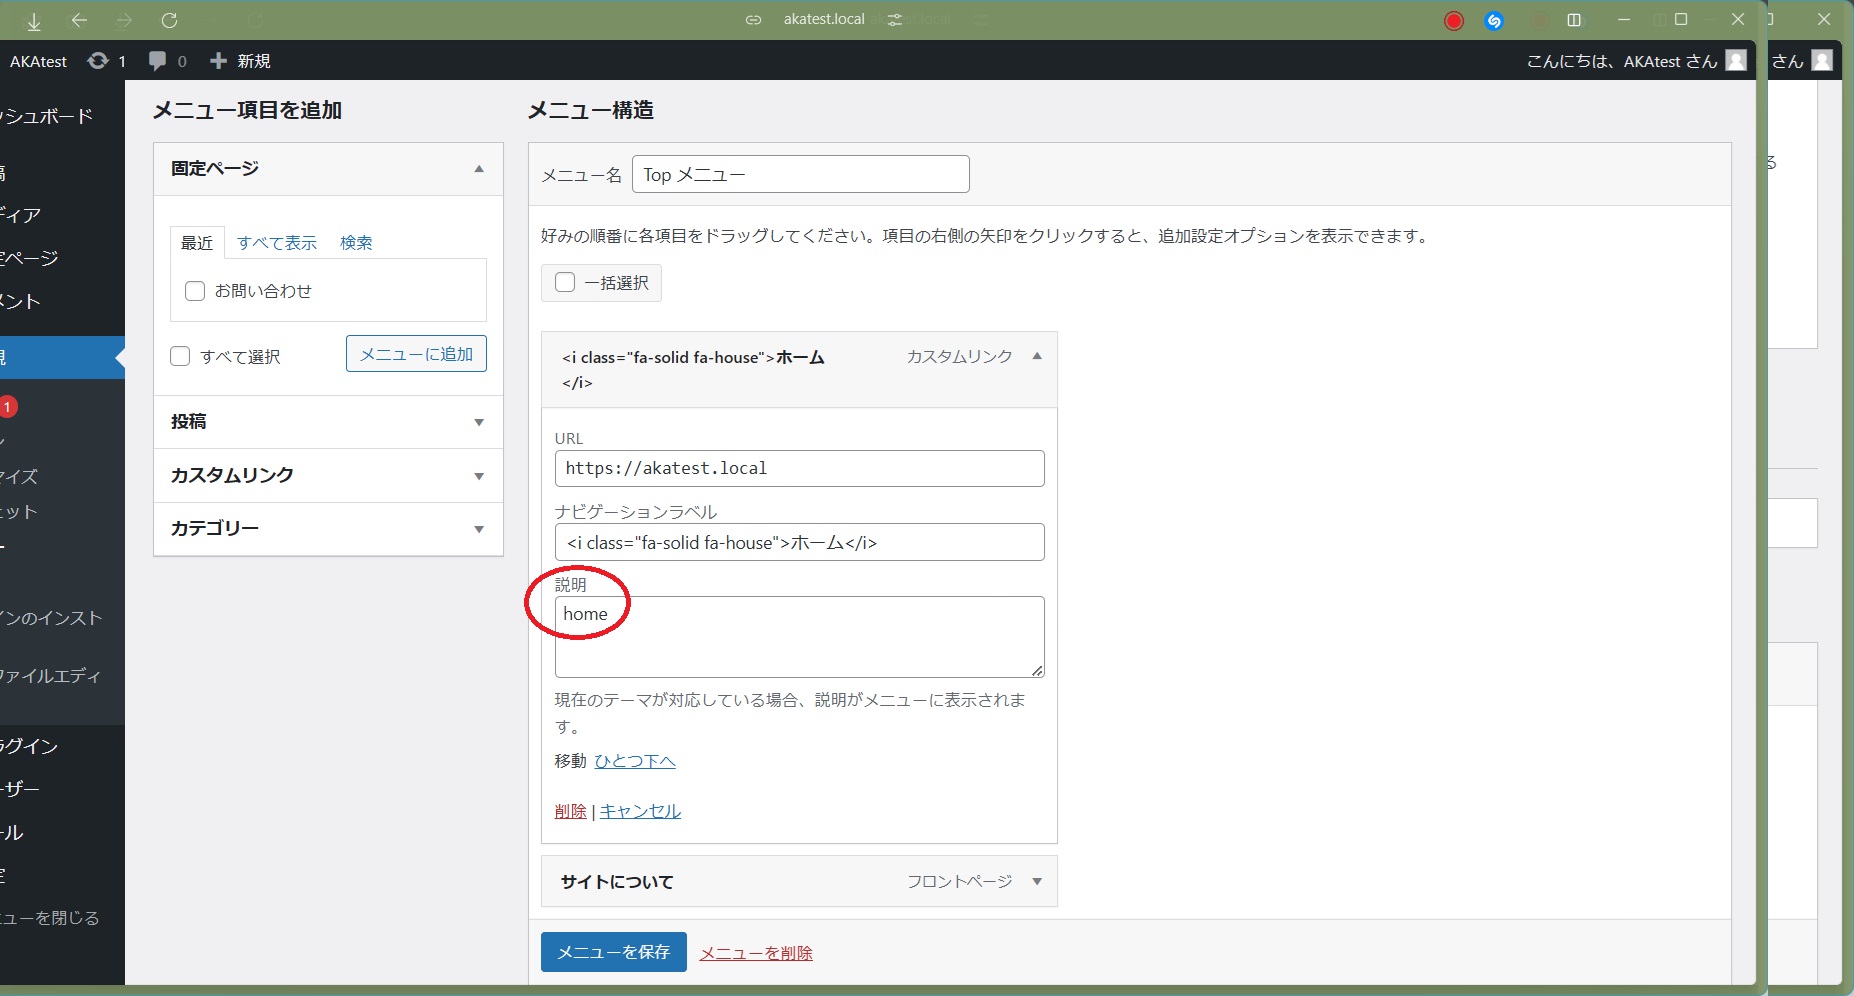Click the blue Shazam extension icon

[x=1494, y=21]
